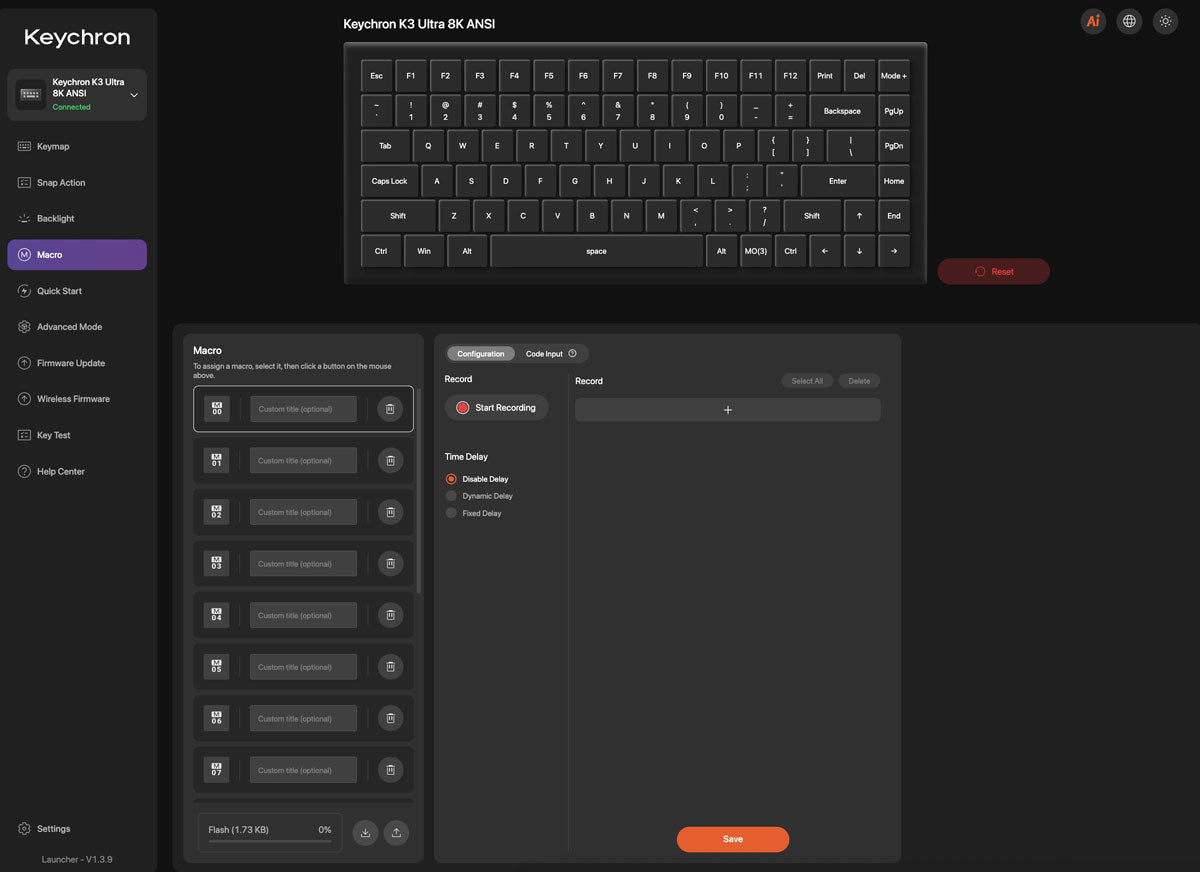Select the Disable Delay option
This screenshot has width=1200, height=872.
pos(478,479)
